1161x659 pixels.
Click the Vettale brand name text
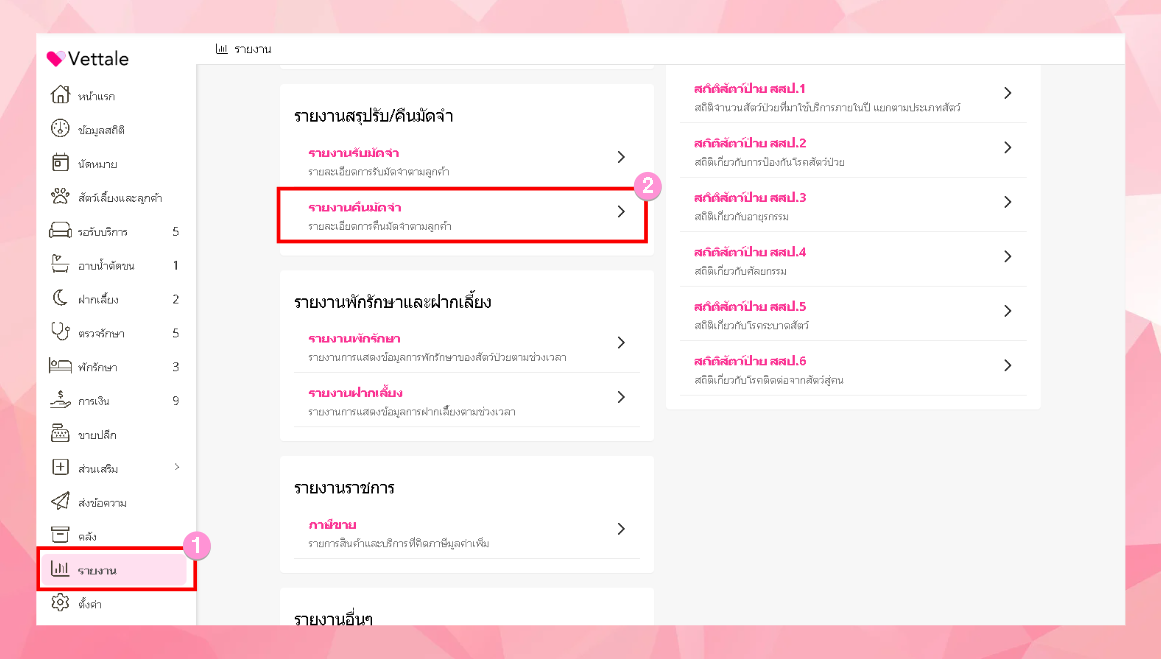coord(98,58)
